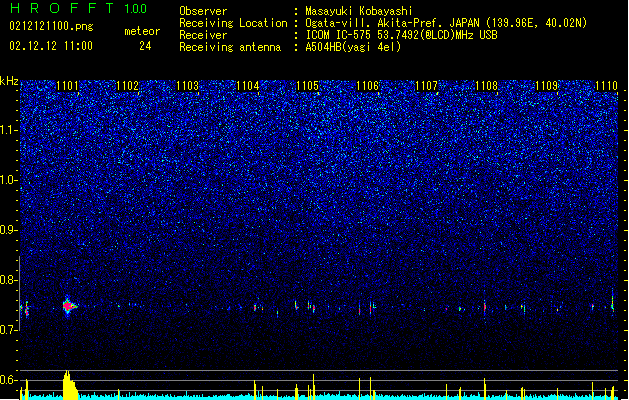
Task: Click the 1103 time marker
Action: (187, 86)
